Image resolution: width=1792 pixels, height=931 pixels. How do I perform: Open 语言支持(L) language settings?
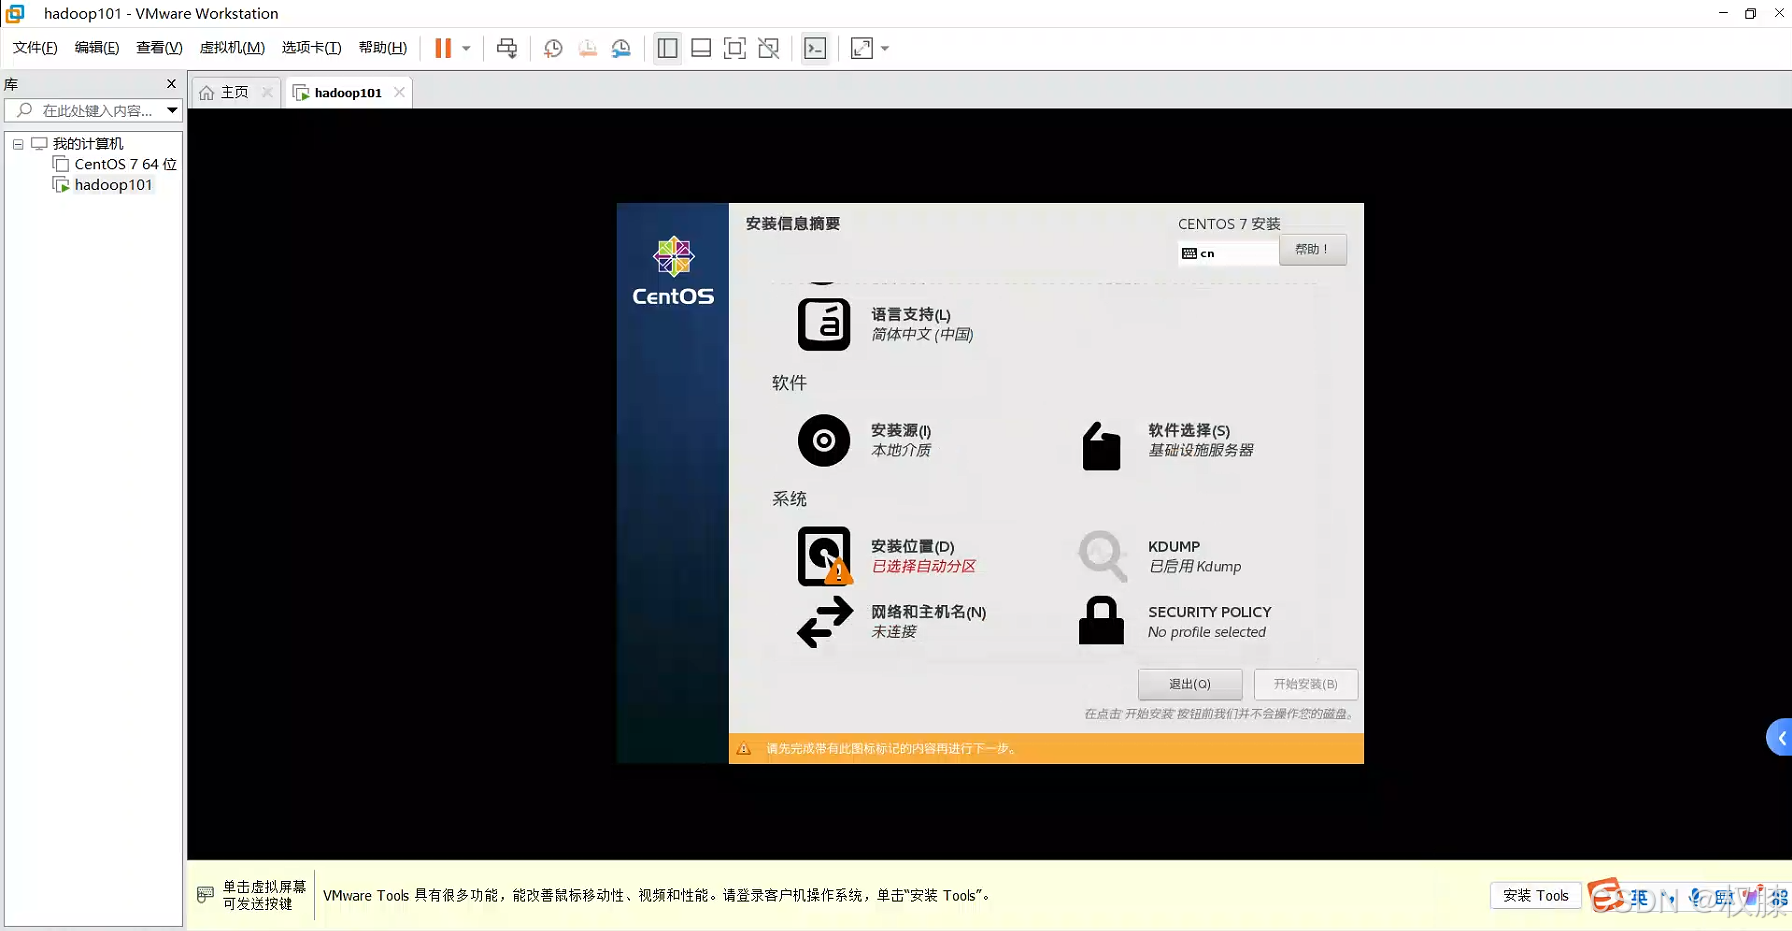886,324
